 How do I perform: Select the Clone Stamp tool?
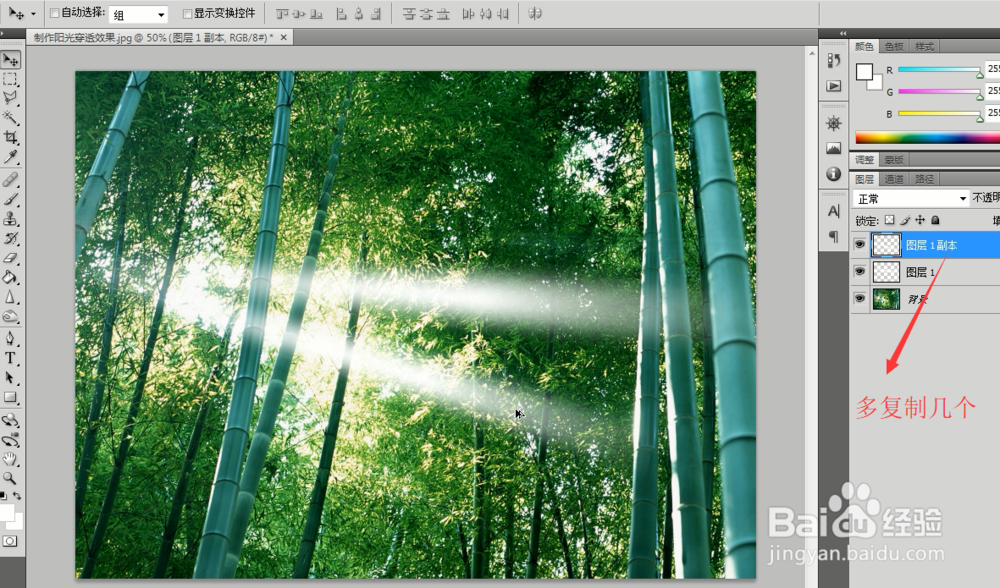pyautogui.click(x=10, y=219)
